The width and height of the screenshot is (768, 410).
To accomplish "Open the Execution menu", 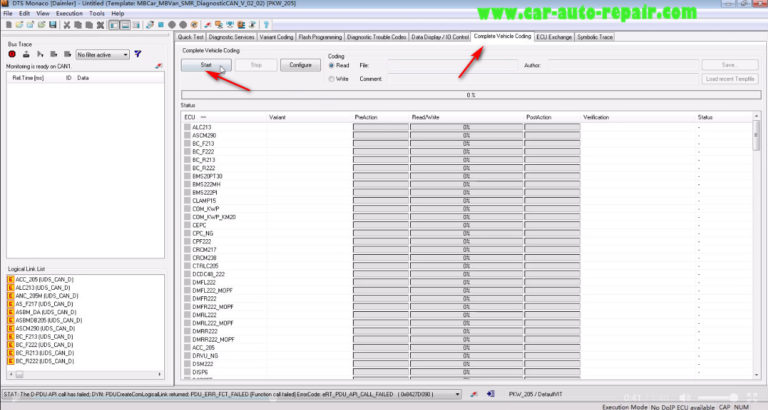I will pyautogui.click(x=69, y=13).
